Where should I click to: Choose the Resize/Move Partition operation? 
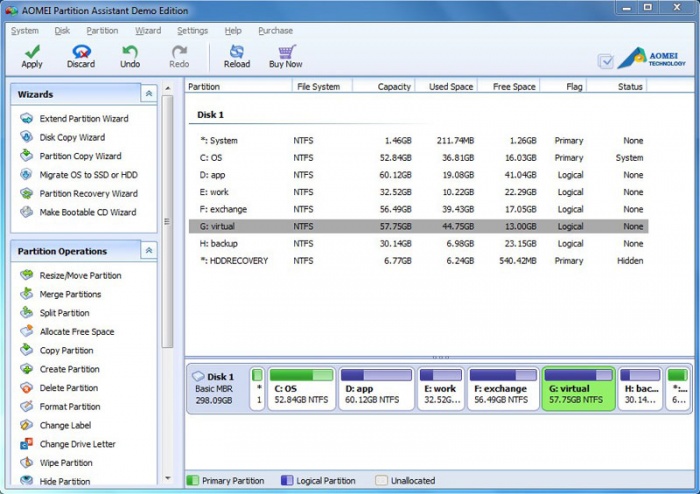pos(80,276)
